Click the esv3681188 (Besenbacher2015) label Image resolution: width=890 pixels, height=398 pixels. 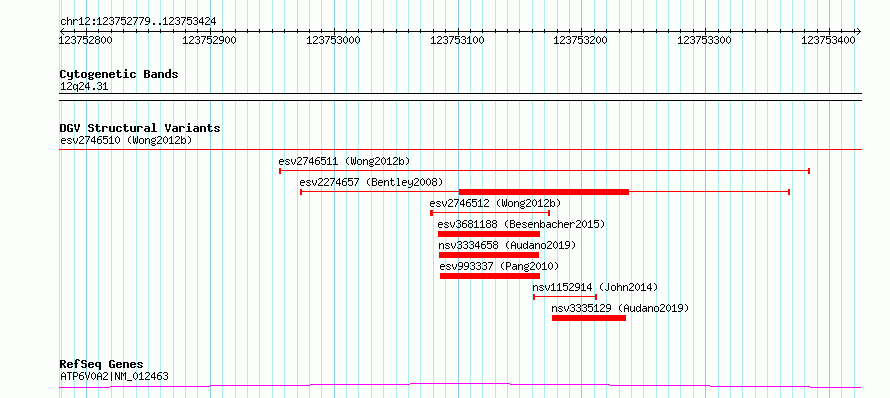(521, 224)
